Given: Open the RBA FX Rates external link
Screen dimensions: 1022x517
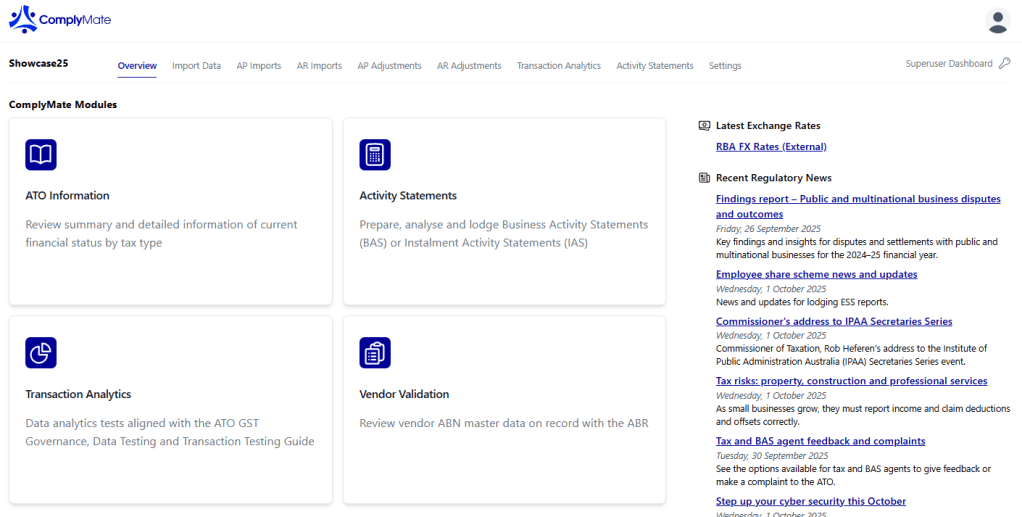Looking at the screenshot, I should click(x=771, y=147).
